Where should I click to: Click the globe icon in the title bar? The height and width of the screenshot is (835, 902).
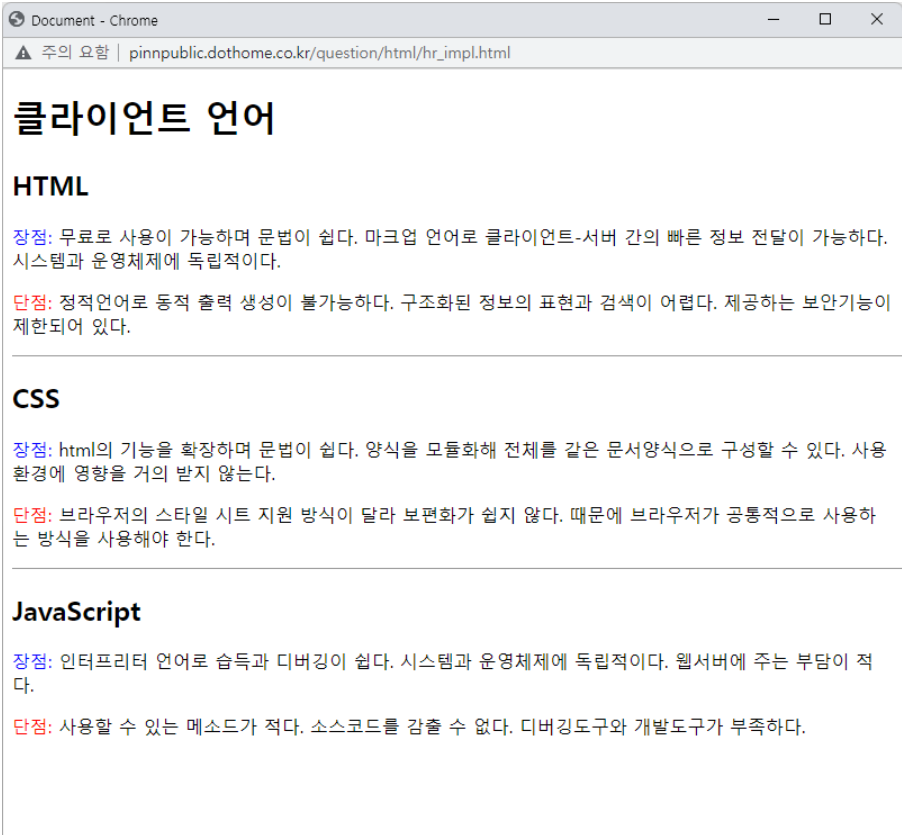(17, 20)
